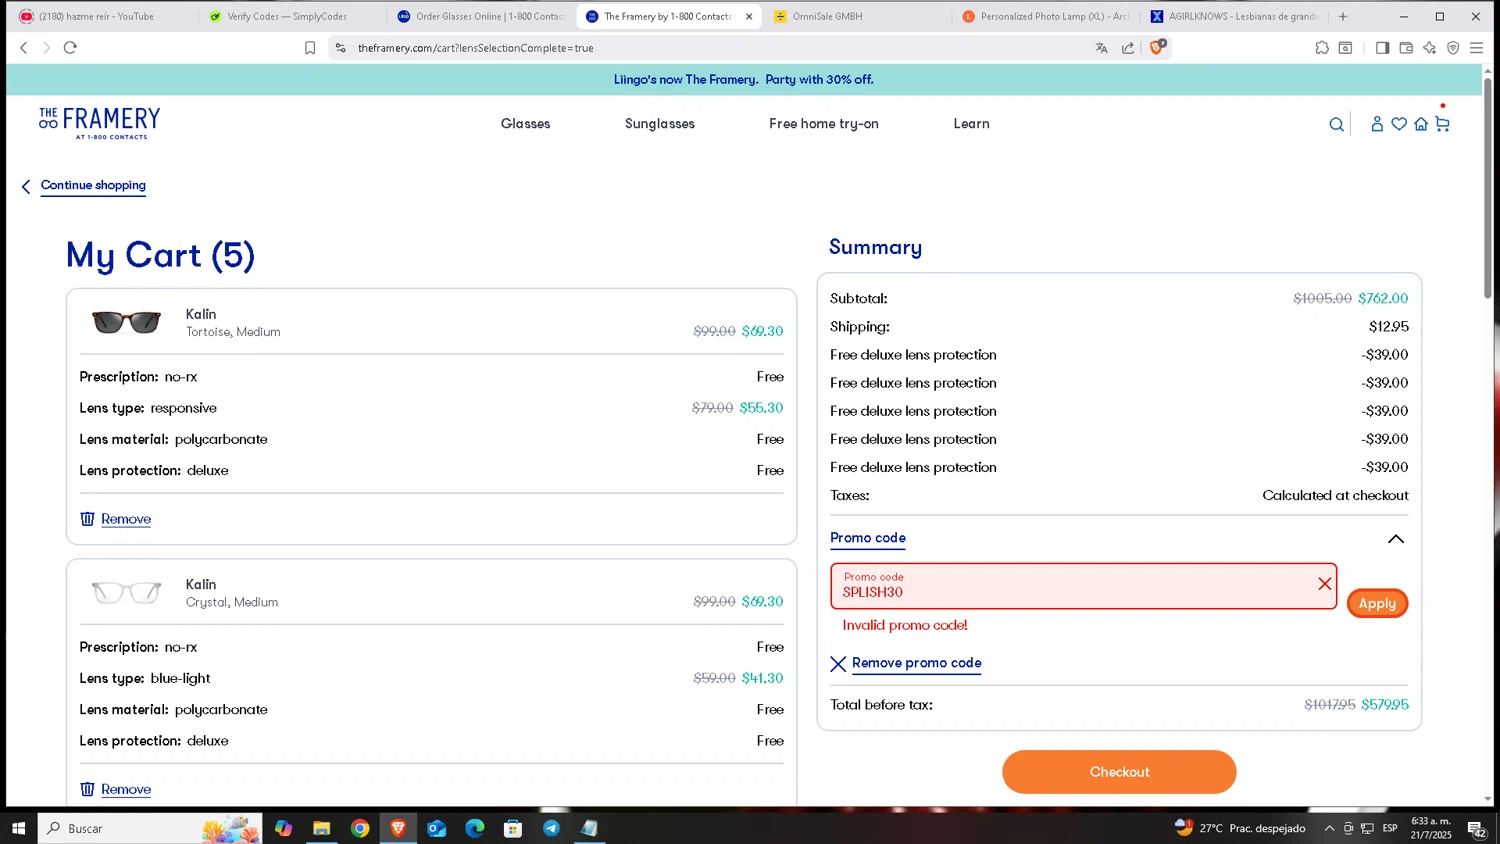
Task: Click the orange Checkout button
Action: click(x=1119, y=772)
